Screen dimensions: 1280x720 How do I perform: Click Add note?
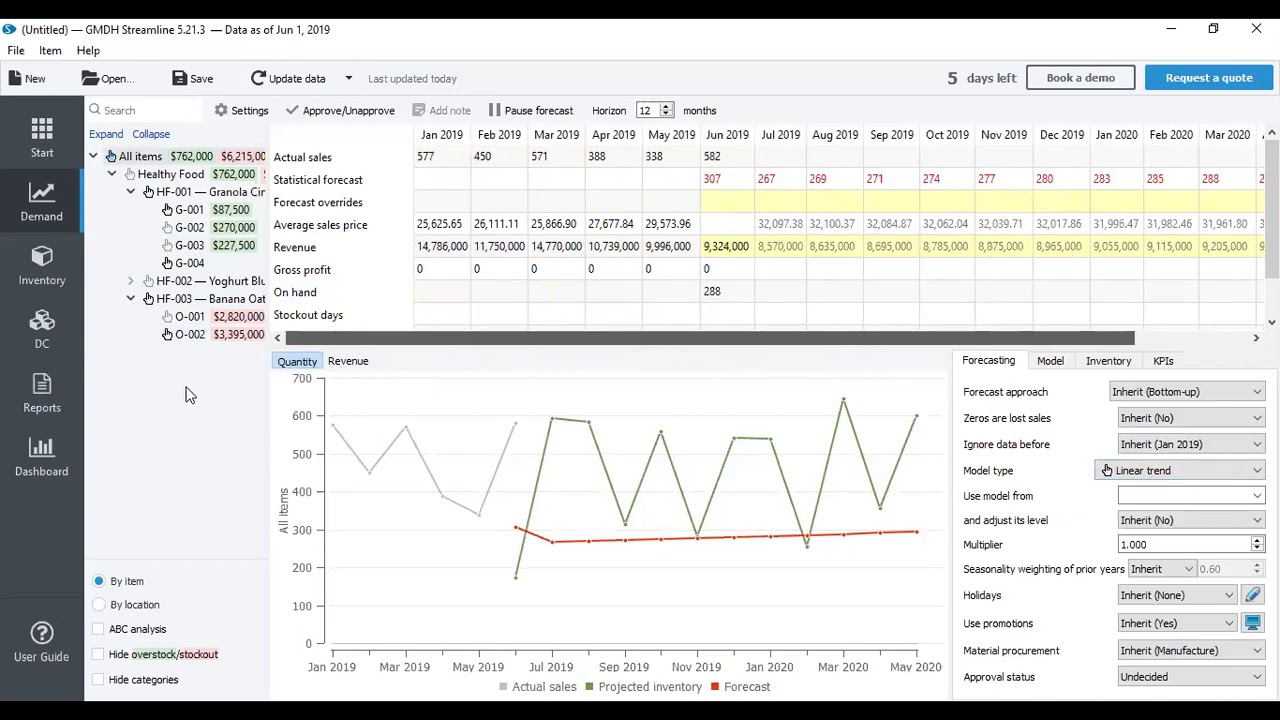point(441,110)
